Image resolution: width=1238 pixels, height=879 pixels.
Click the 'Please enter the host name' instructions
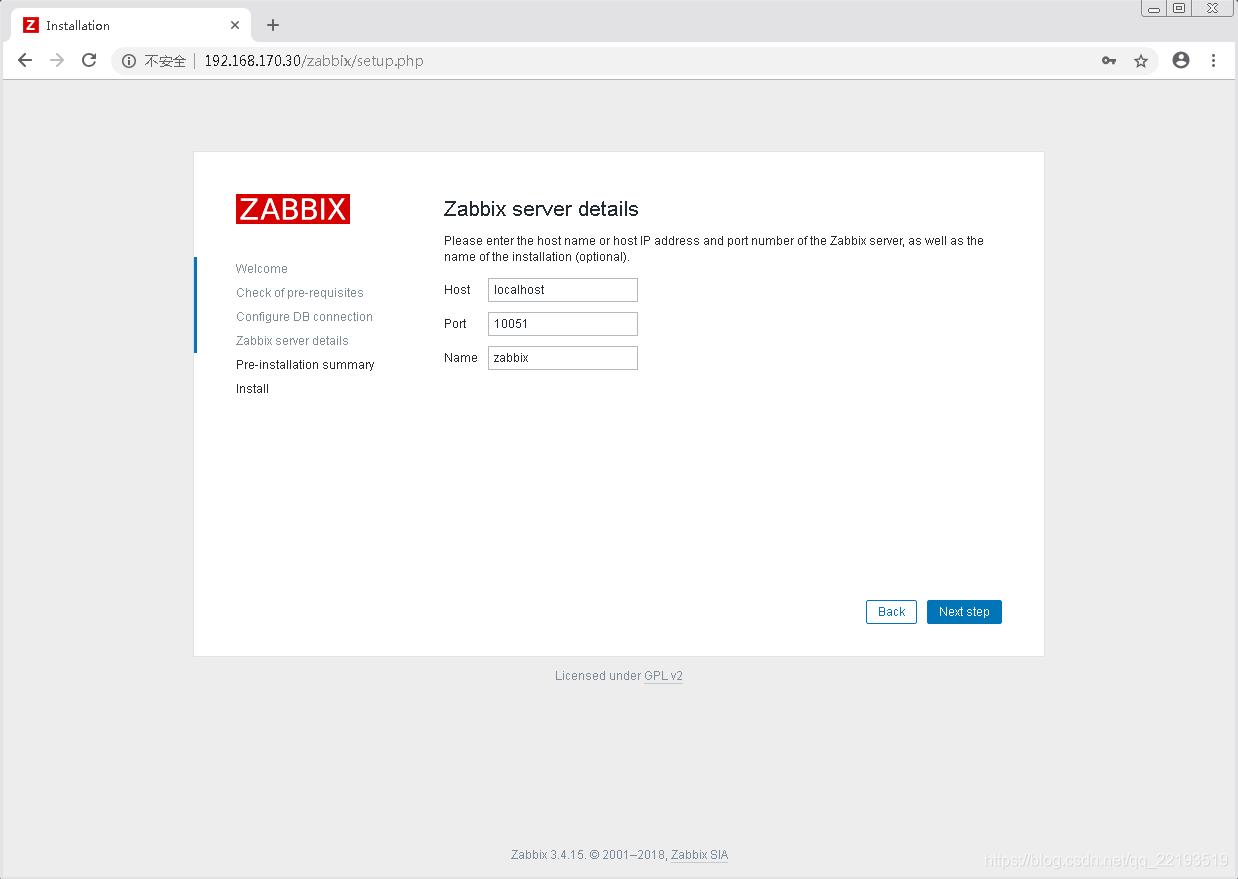[x=714, y=249]
